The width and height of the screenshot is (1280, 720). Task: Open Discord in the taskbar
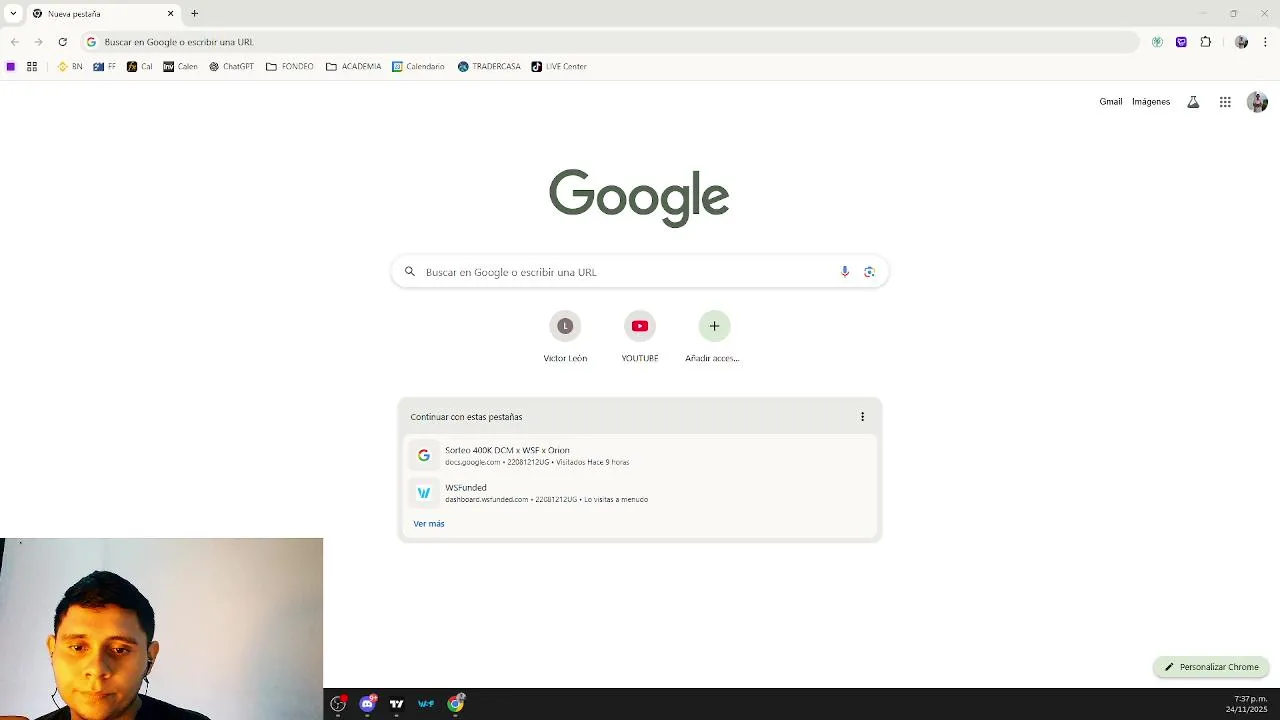tap(367, 704)
